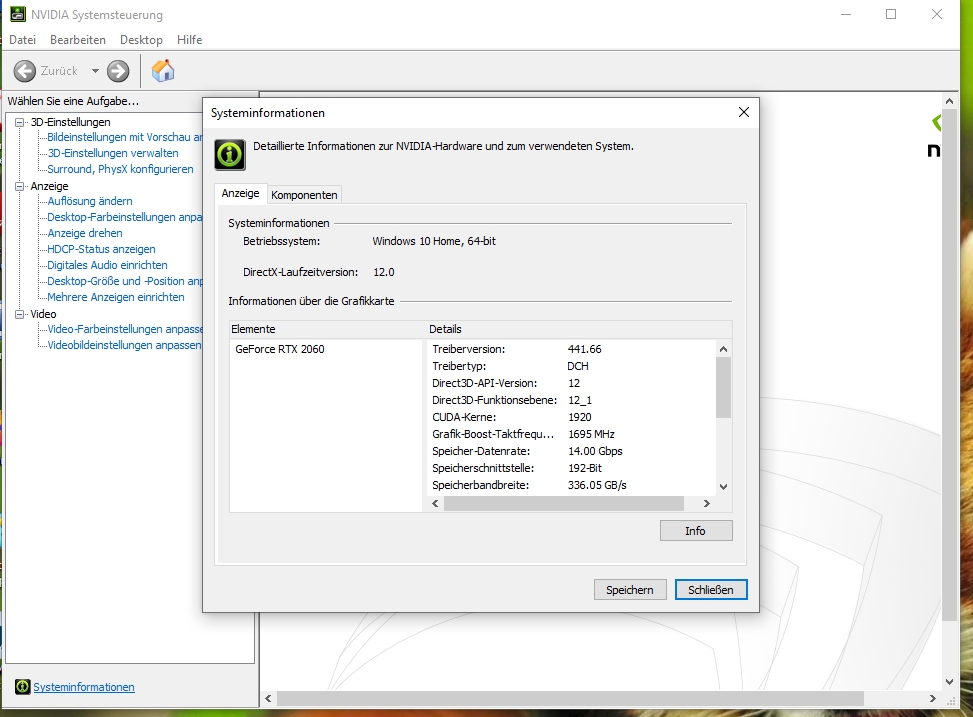Click main window scroll up arrow
This screenshot has height=717, width=973.
tap(949, 101)
